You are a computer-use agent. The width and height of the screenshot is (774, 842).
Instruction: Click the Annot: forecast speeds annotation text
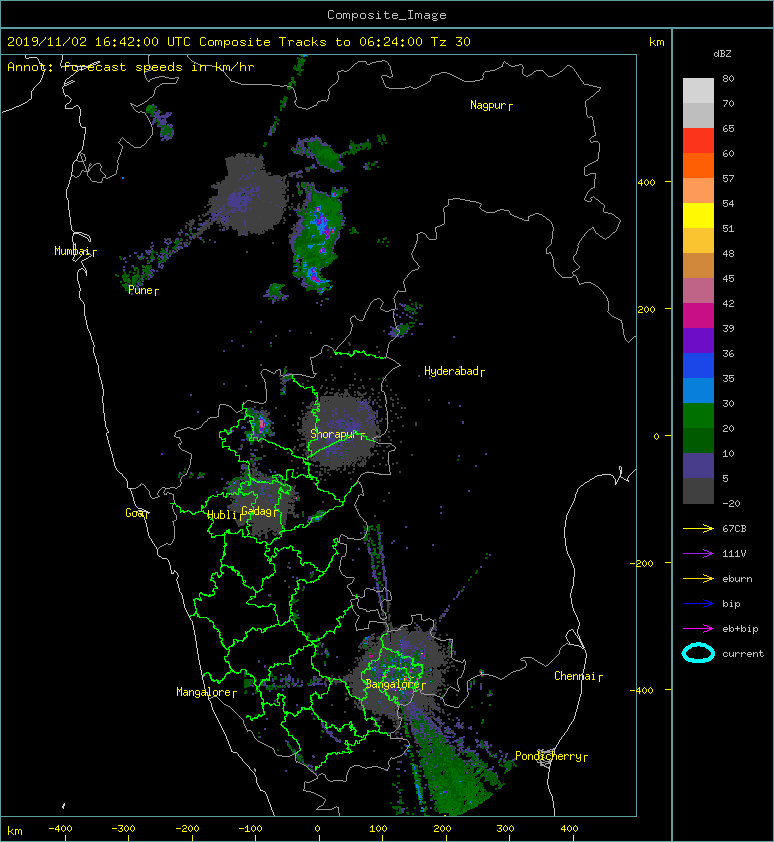[x=131, y=67]
